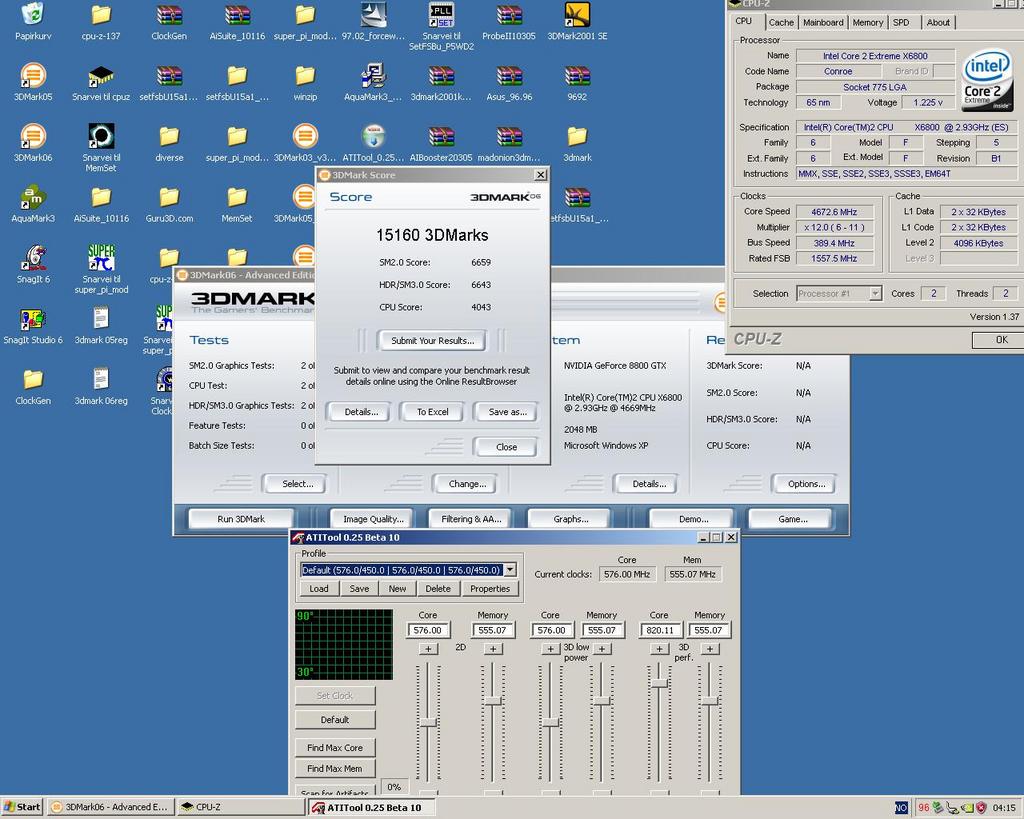This screenshot has width=1024, height=819.
Task: Open Filtering & AA settings
Action: [x=471, y=519]
